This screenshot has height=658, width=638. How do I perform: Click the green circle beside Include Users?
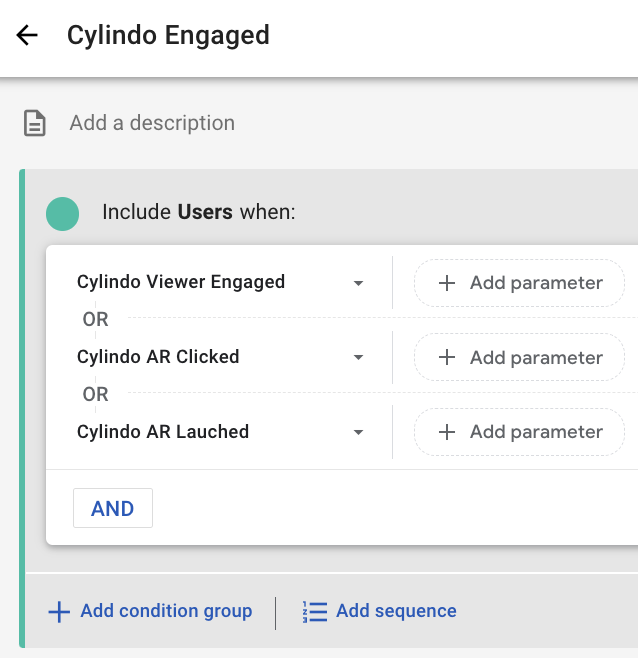63,214
